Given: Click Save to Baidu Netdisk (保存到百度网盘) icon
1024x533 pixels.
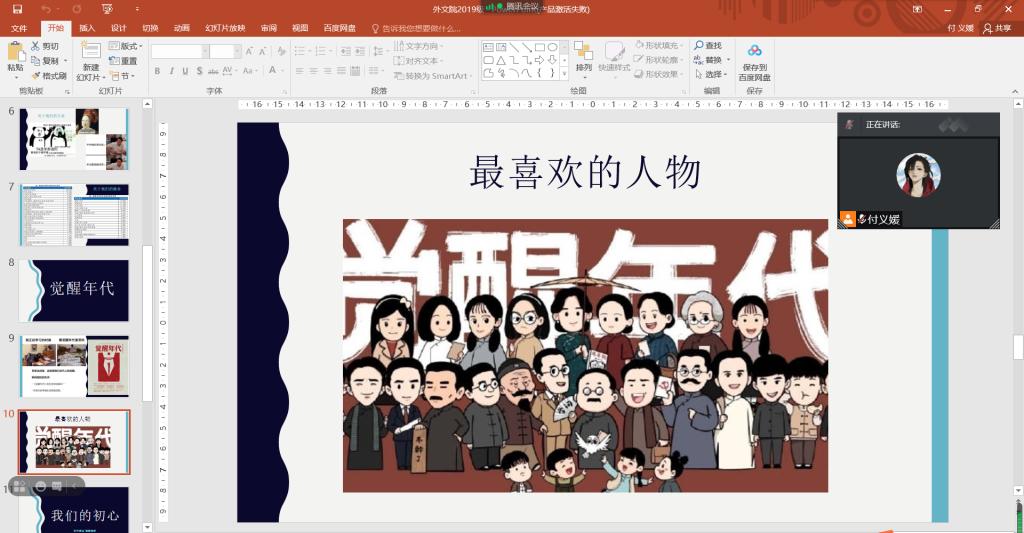Looking at the screenshot, I should tap(754, 62).
